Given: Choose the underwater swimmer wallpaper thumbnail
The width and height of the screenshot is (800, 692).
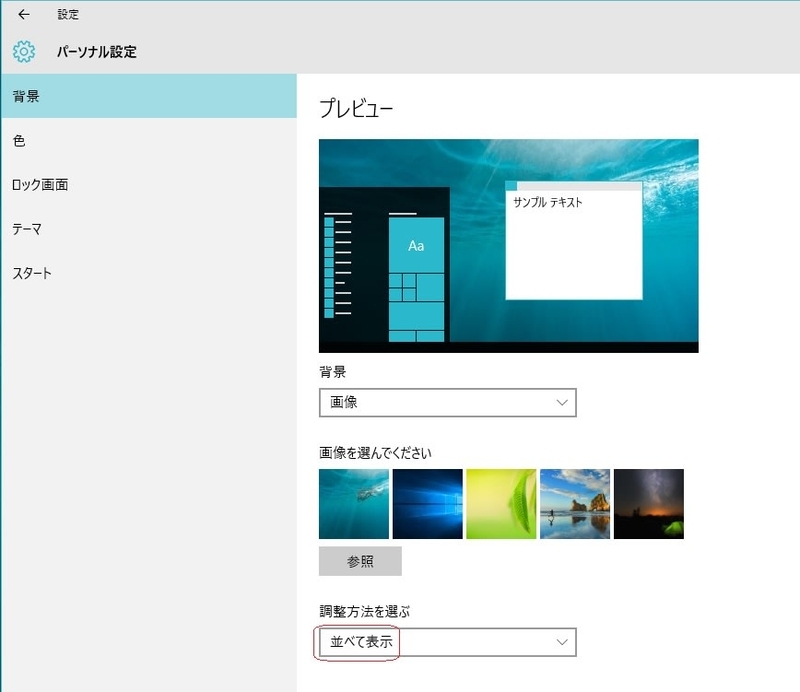Looking at the screenshot, I should [x=354, y=504].
